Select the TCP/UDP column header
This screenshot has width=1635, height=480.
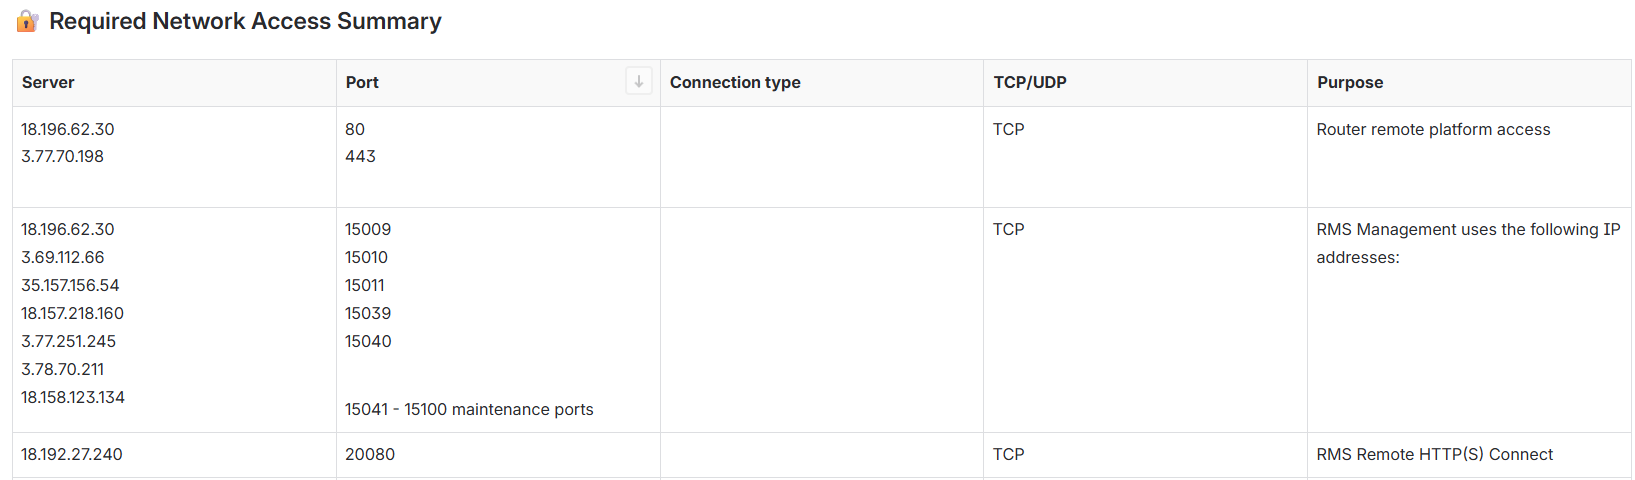(1030, 82)
